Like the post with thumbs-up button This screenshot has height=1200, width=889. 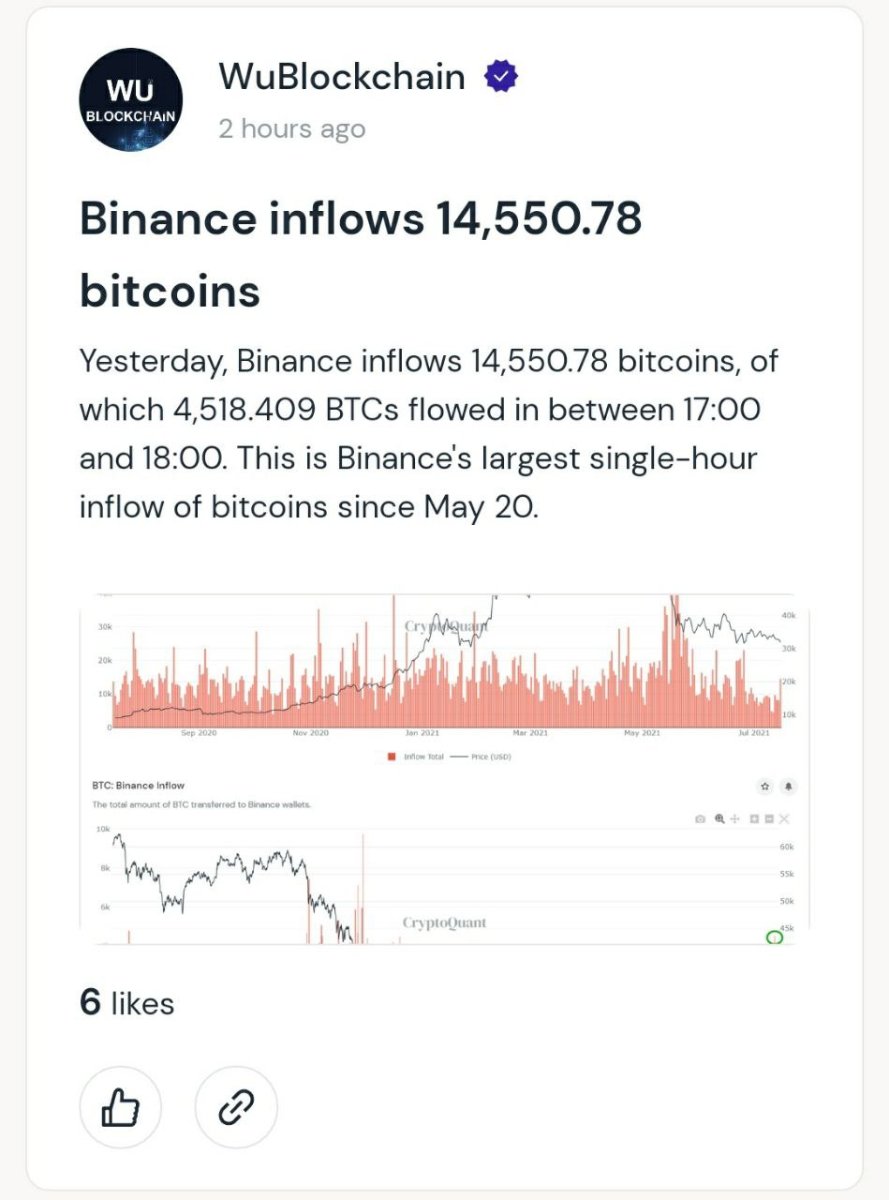coord(120,1107)
